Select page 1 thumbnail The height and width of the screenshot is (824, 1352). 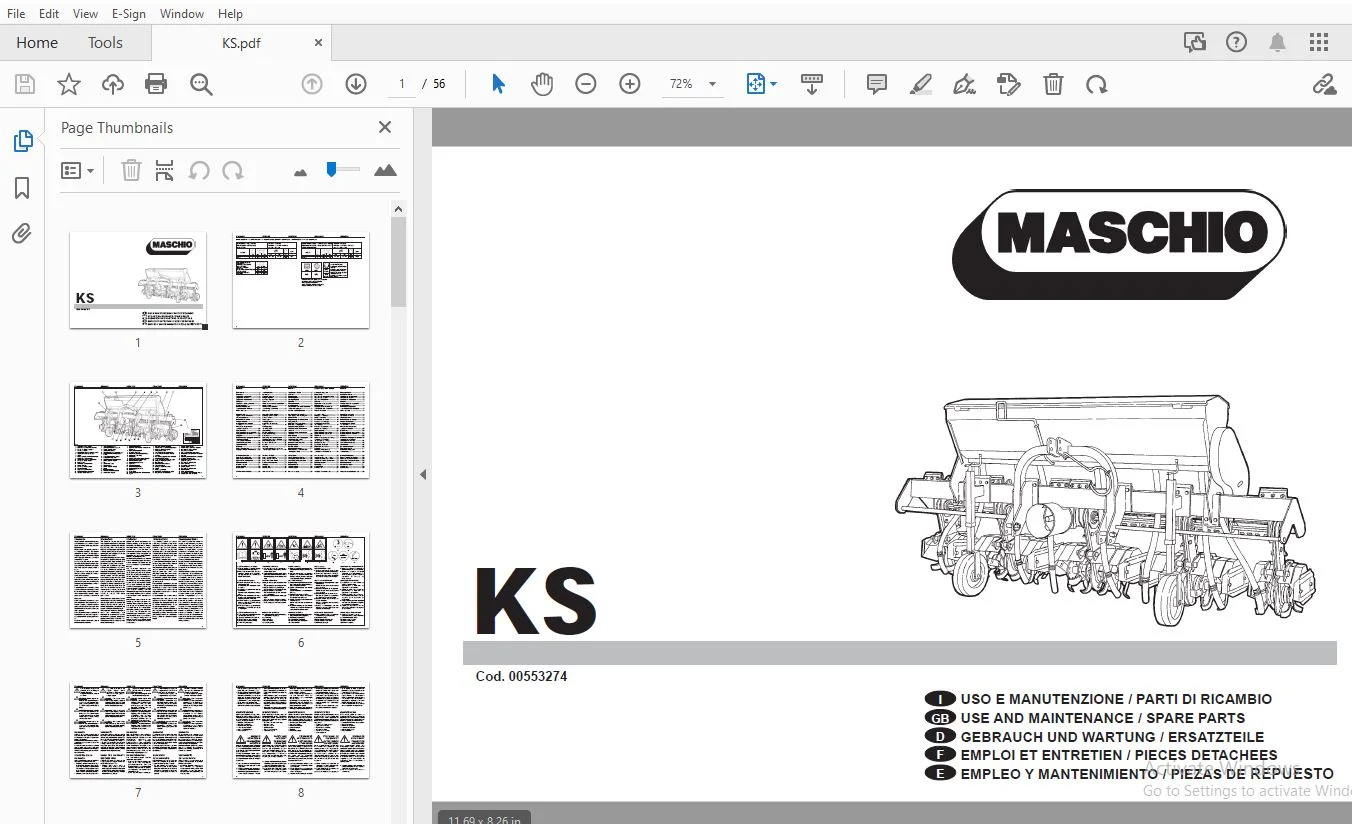click(138, 280)
